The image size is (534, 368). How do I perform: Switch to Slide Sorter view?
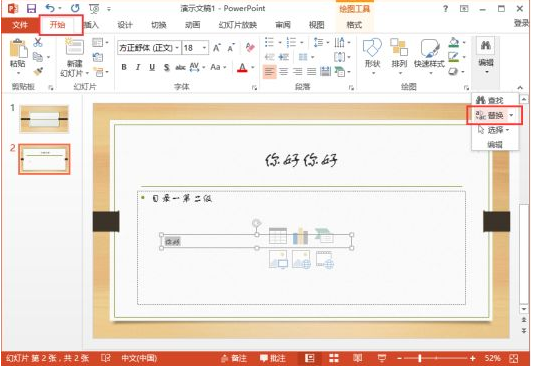[x=334, y=358]
